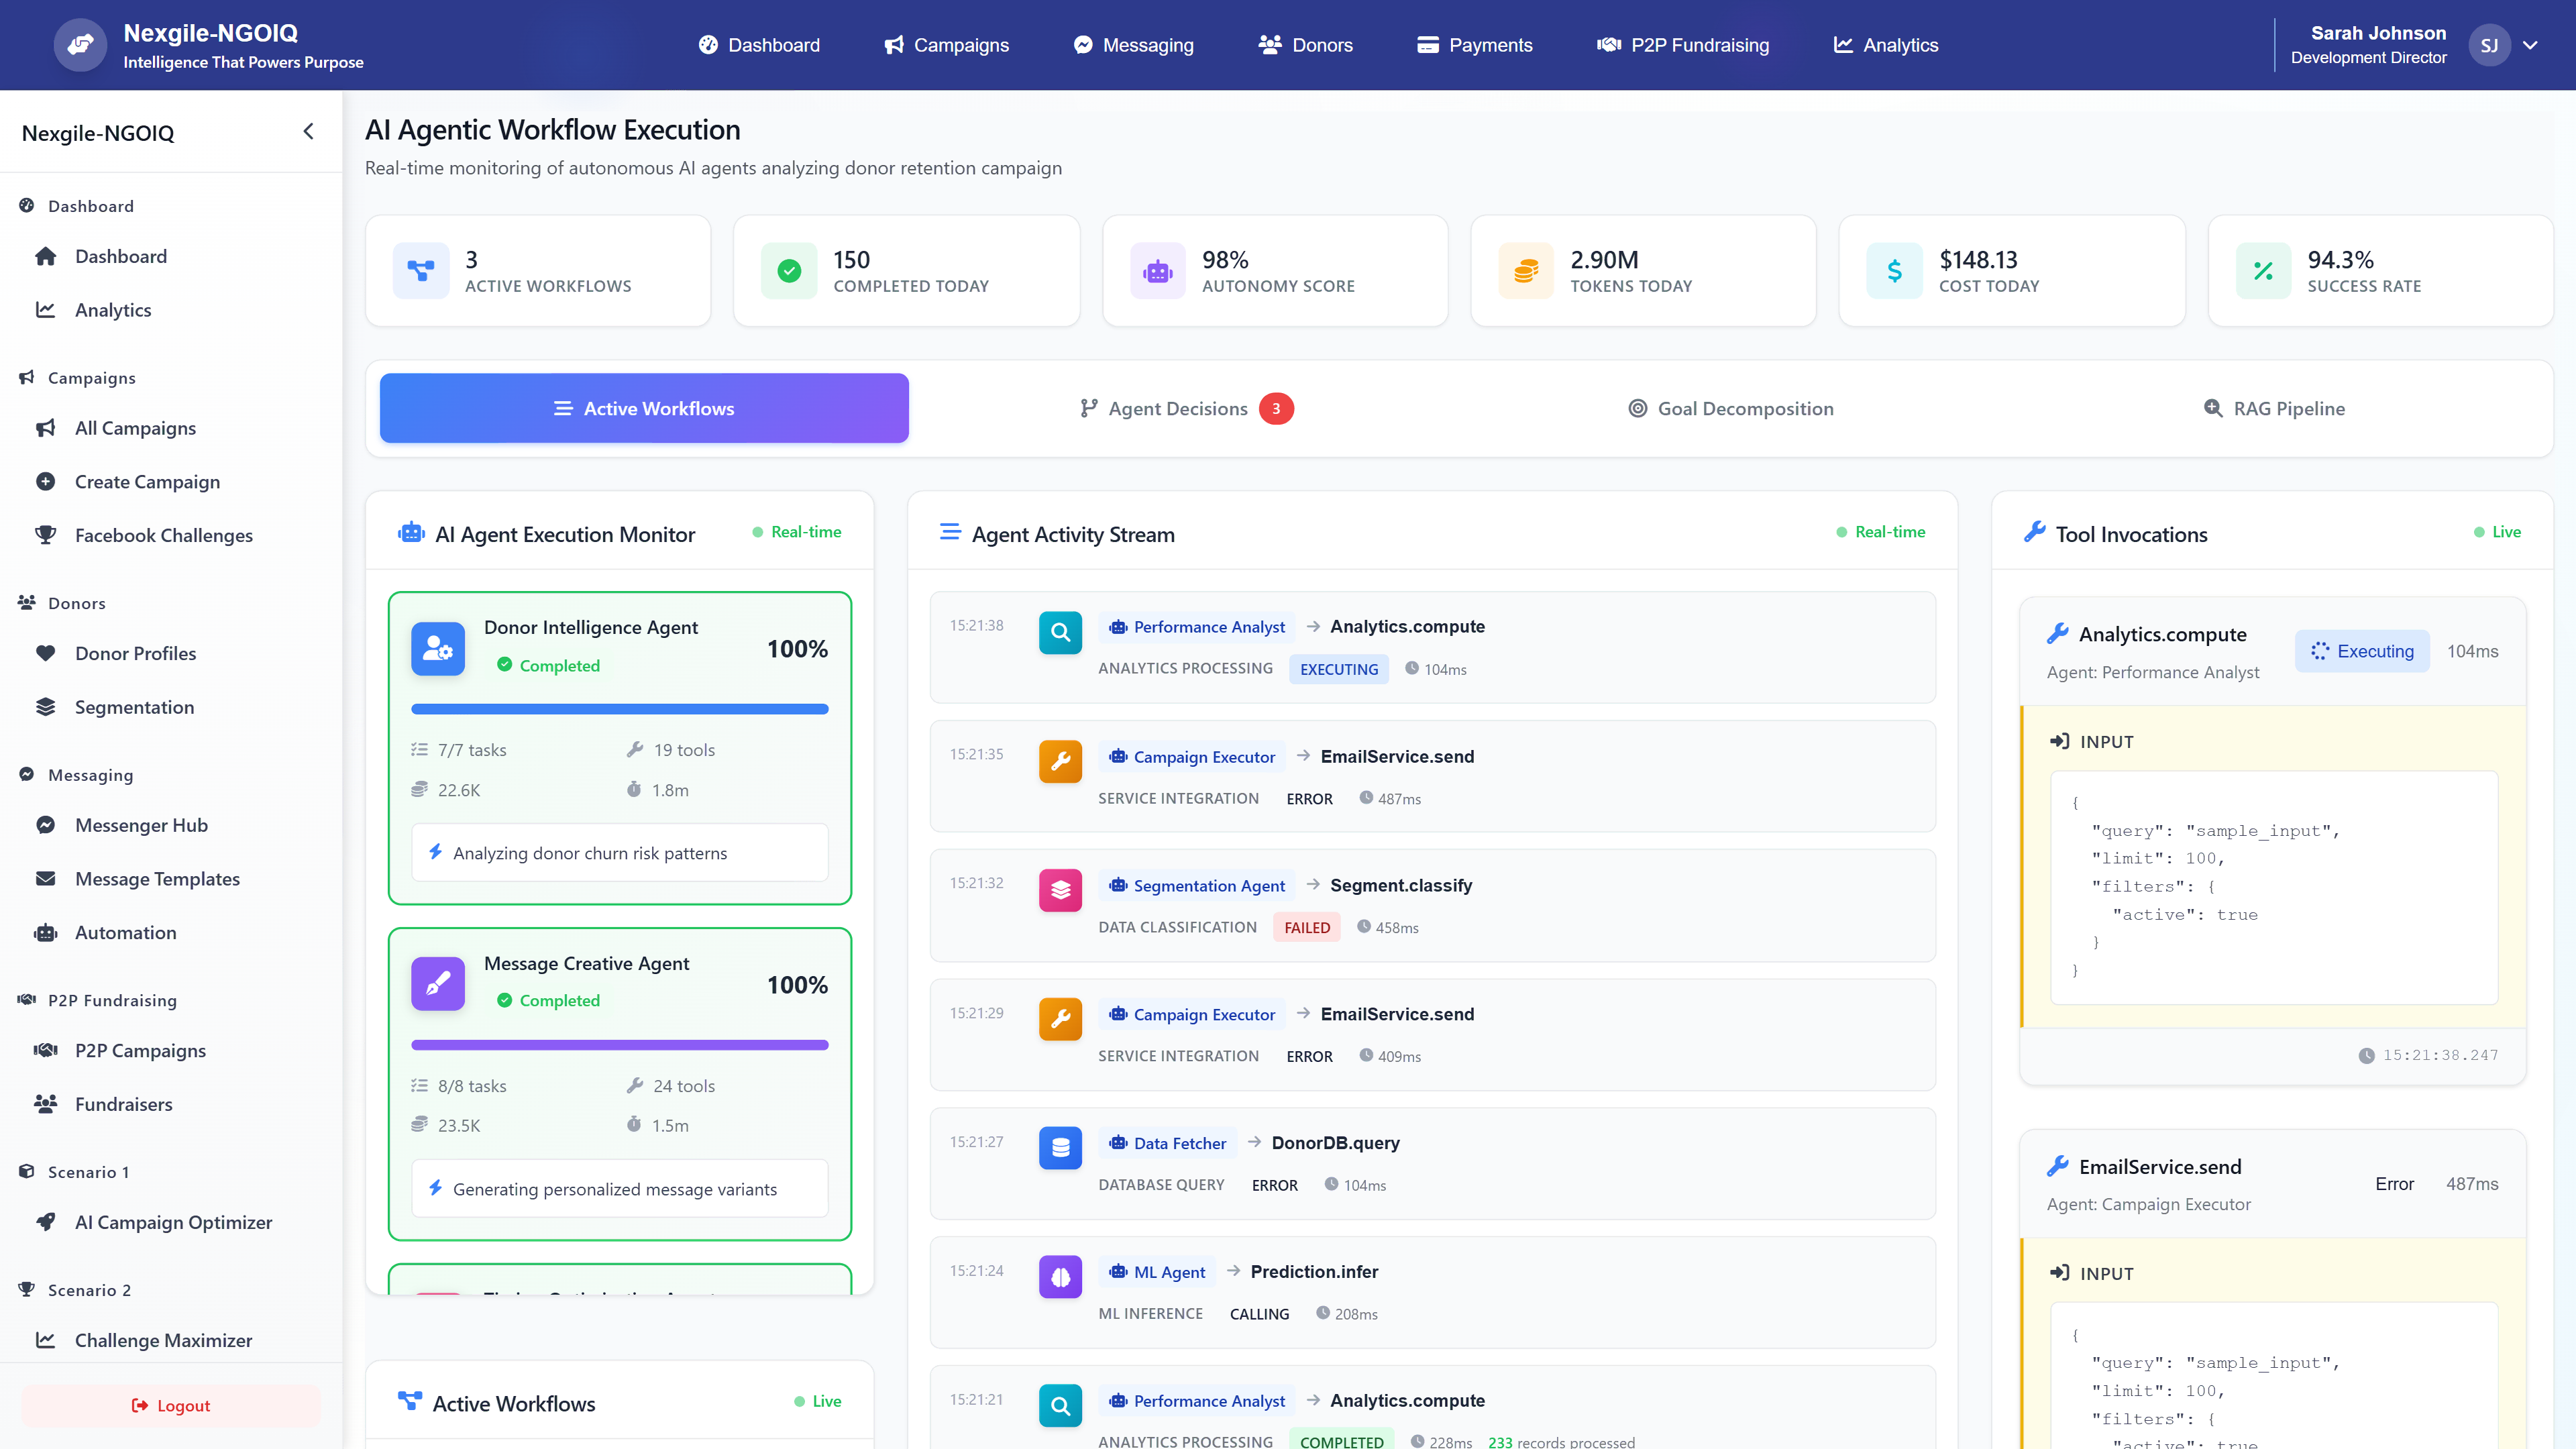Click the Analytics.compute search icon at 15:21:38

(1060, 632)
